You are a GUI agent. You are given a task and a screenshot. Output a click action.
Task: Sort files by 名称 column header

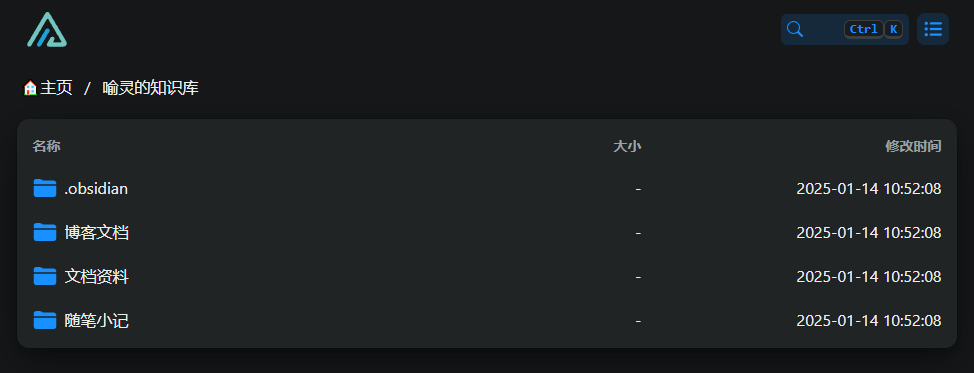pos(47,147)
